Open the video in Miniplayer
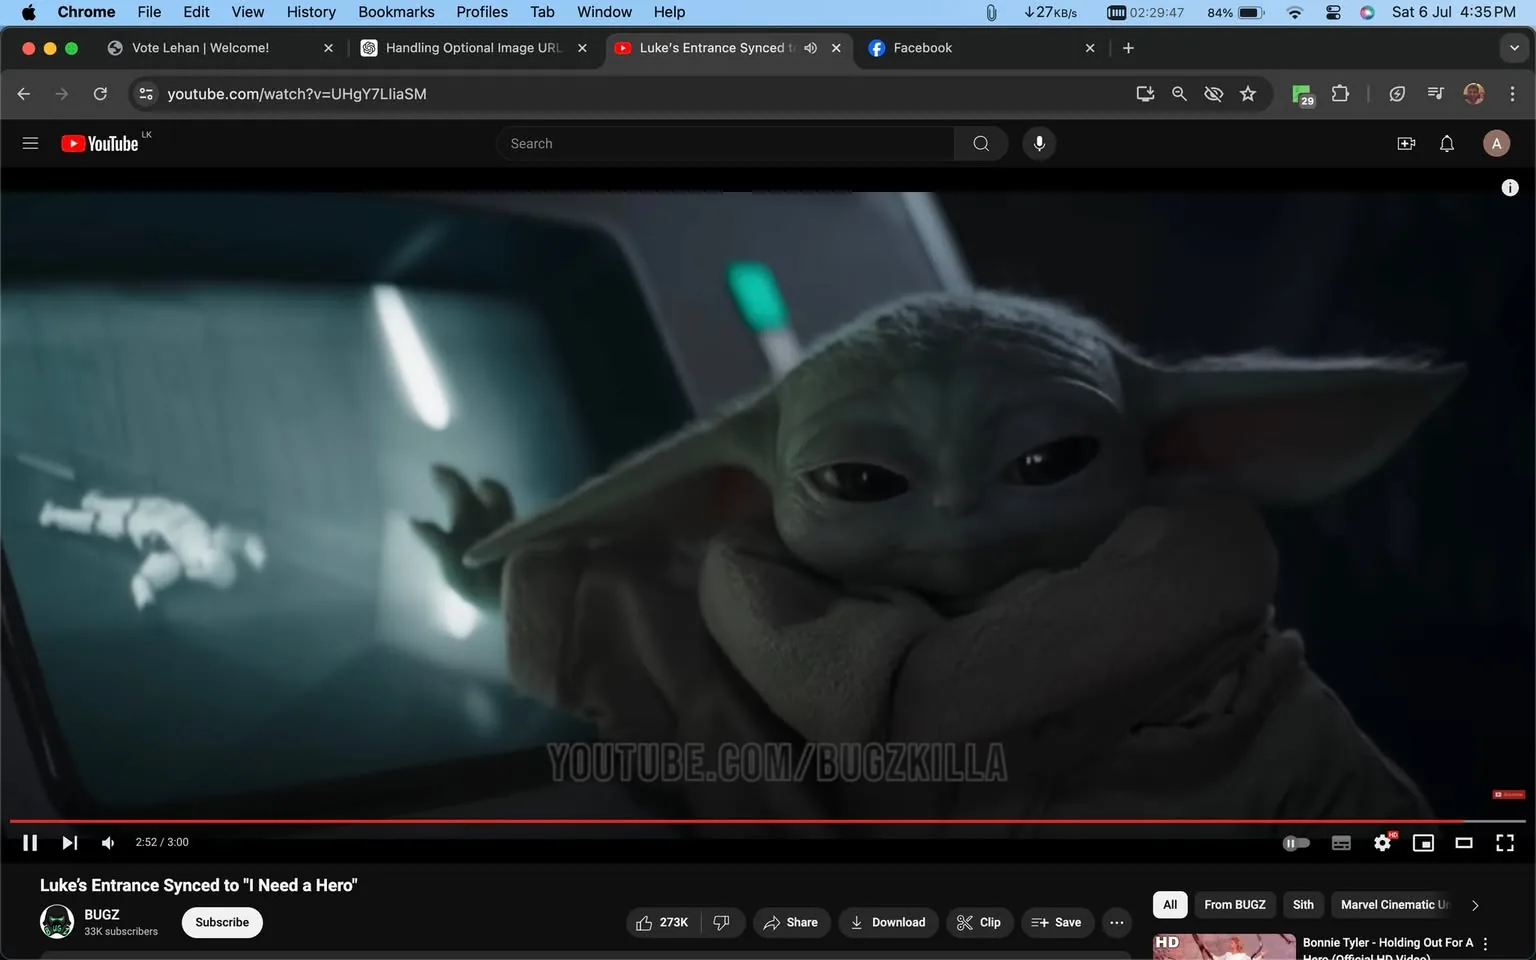1536x960 pixels. tap(1423, 842)
